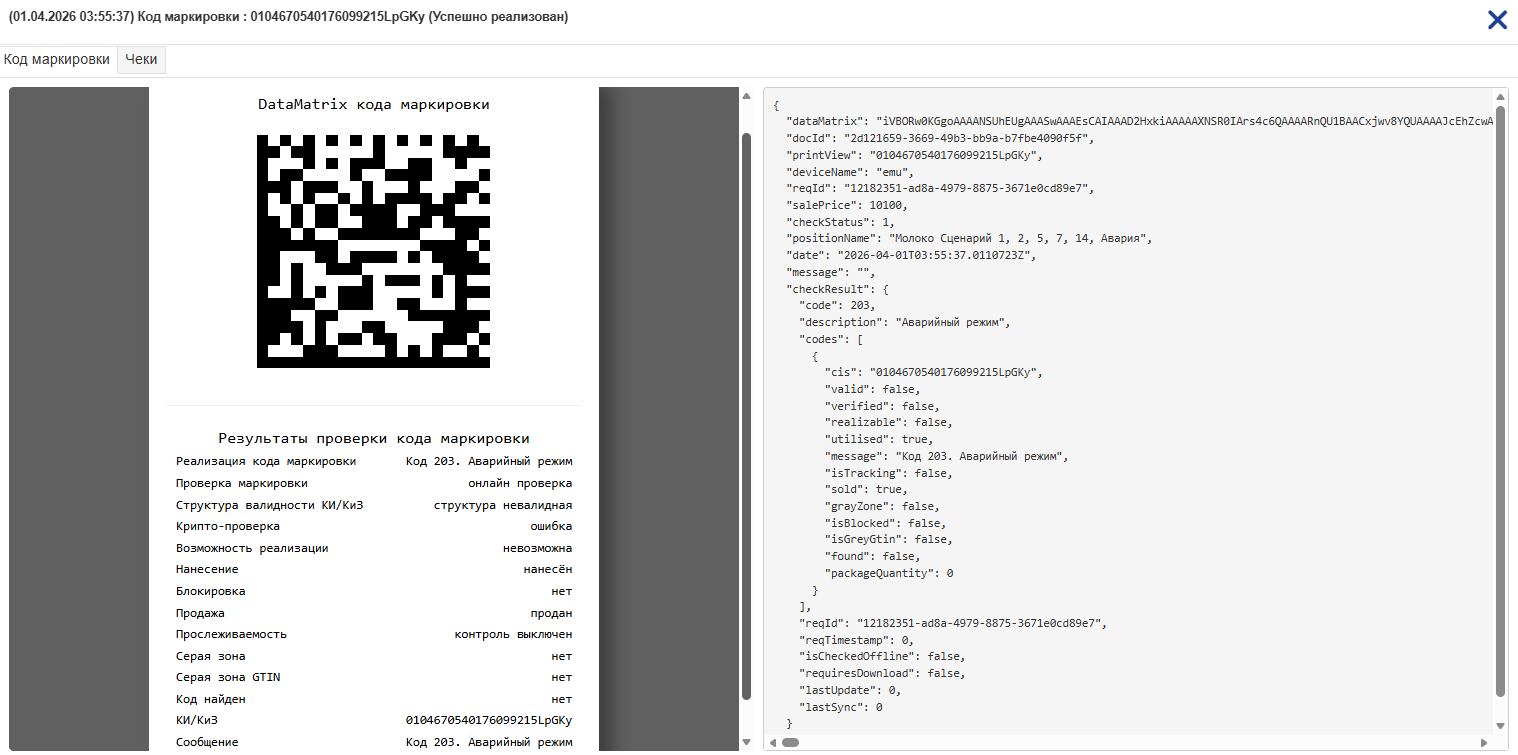This screenshot has width=1518, height=755.
Task: Click the left panel scroll-up arrow
Action: click(745, 96)
